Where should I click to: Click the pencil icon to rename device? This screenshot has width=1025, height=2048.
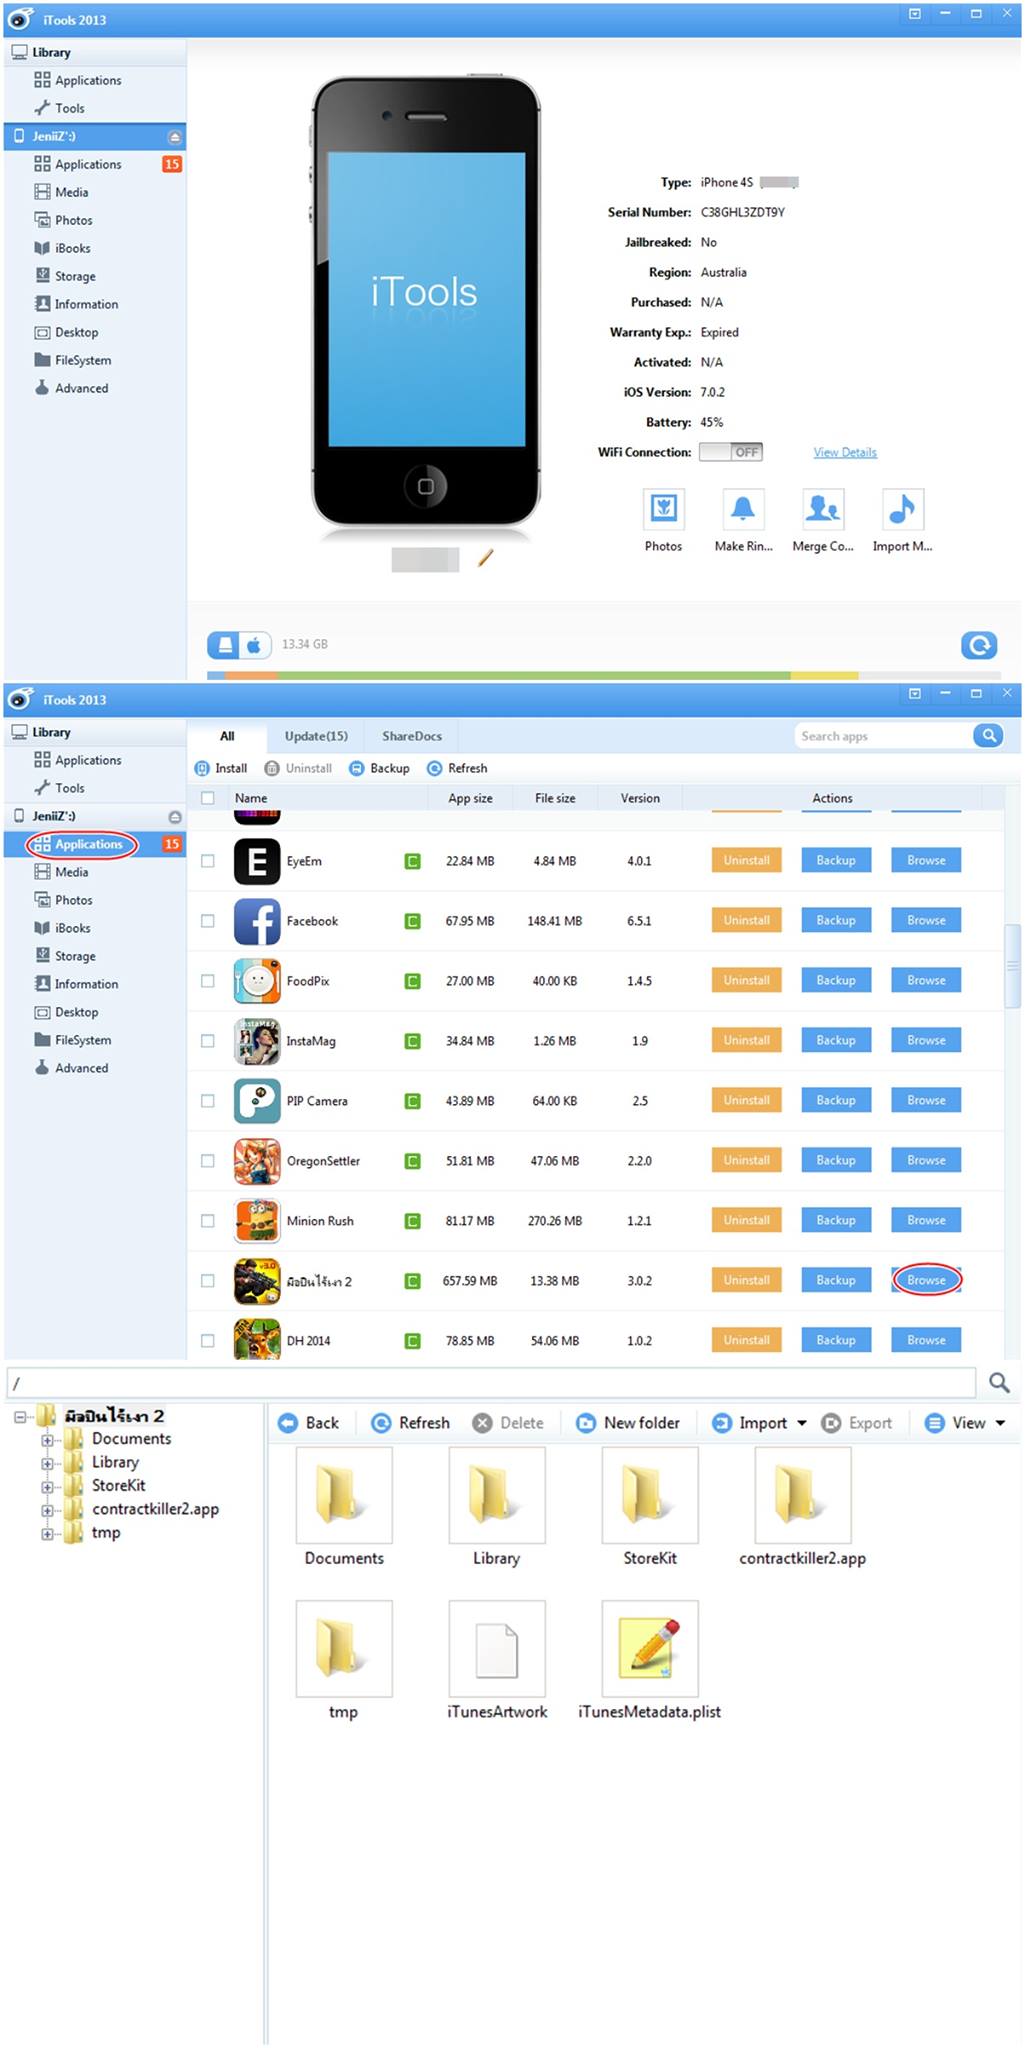486,558
